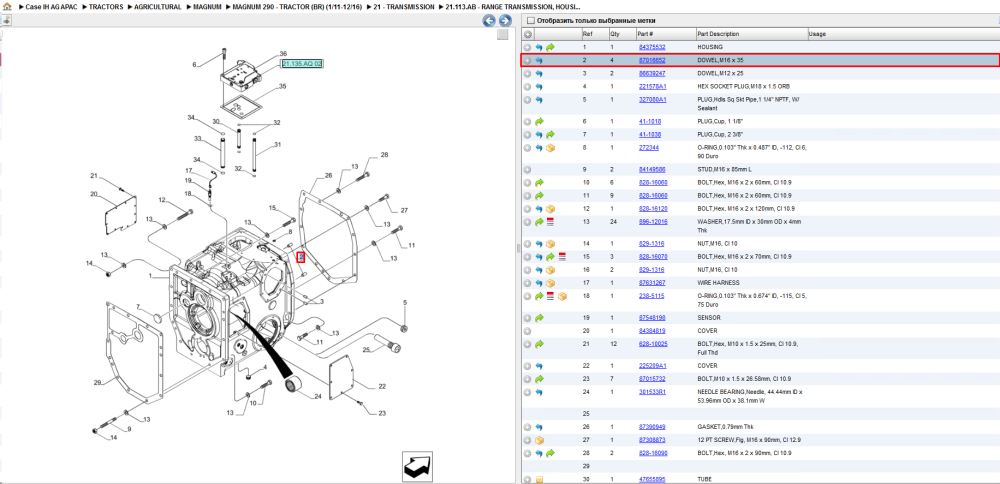Viewport: 1000px width, 484px height.
Task: Click blue arrow icon on HEX SOCKET PLUG row
Action: [x=539, y=86]
